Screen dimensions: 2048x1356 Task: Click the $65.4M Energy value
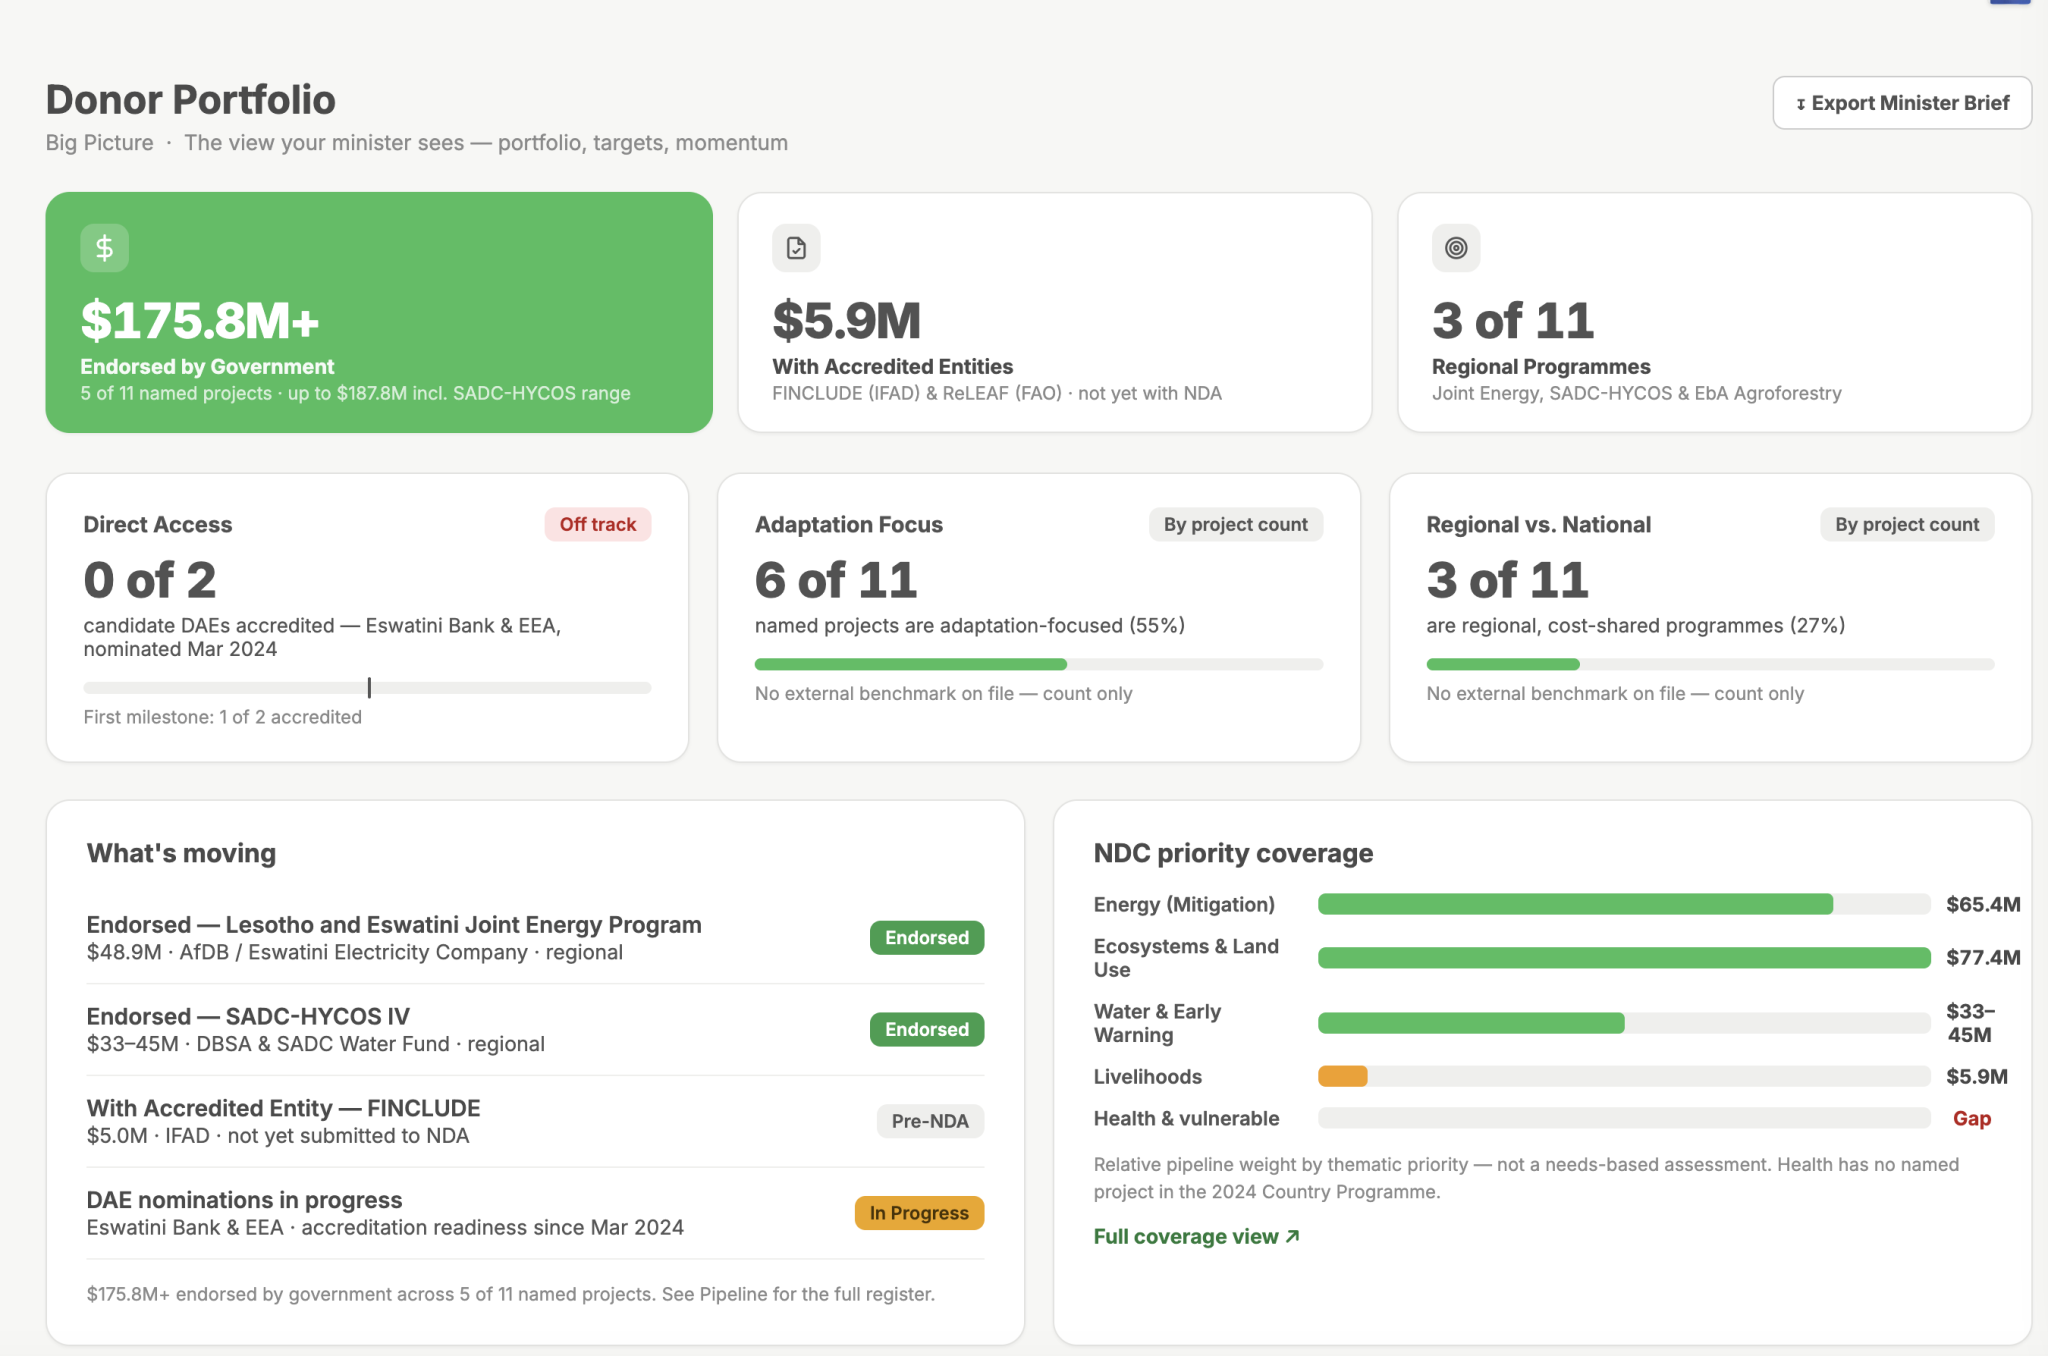1983,904
